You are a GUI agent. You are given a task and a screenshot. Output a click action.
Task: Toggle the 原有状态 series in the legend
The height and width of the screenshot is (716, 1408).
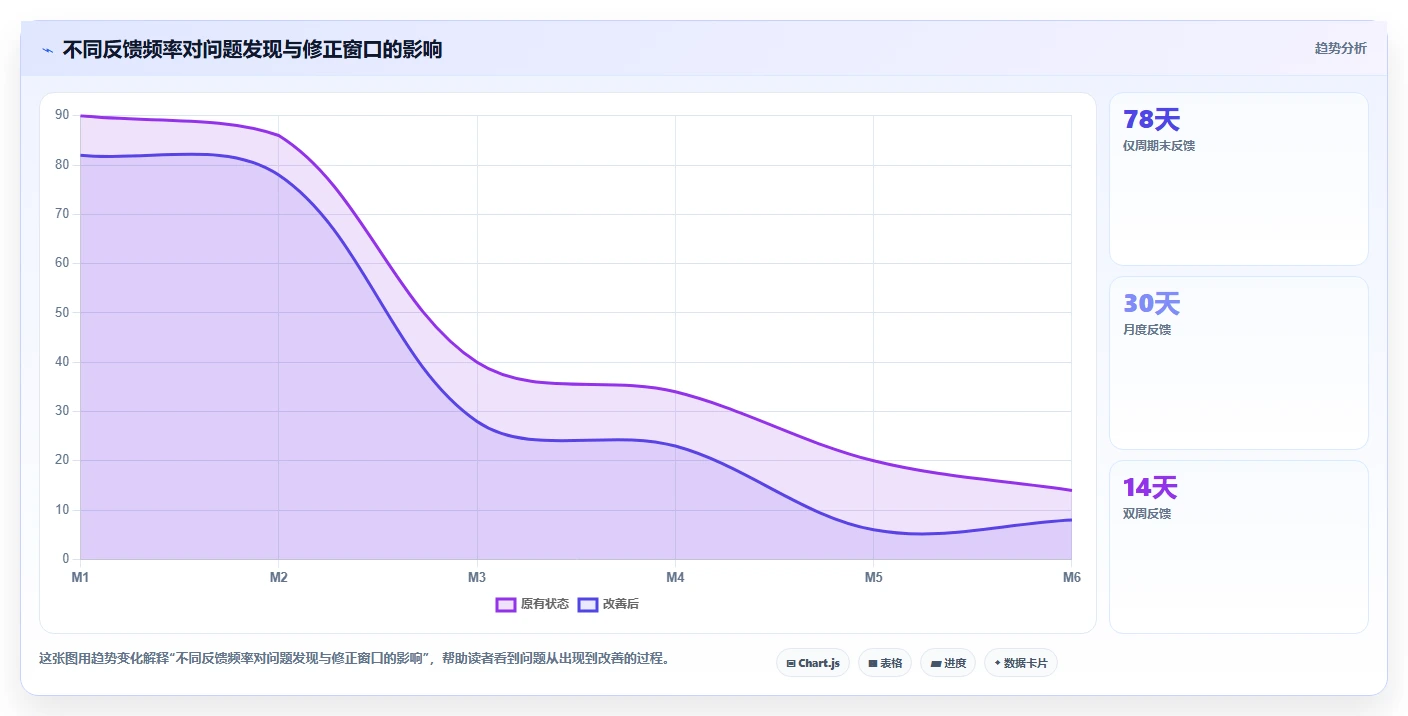pos(532,604)
